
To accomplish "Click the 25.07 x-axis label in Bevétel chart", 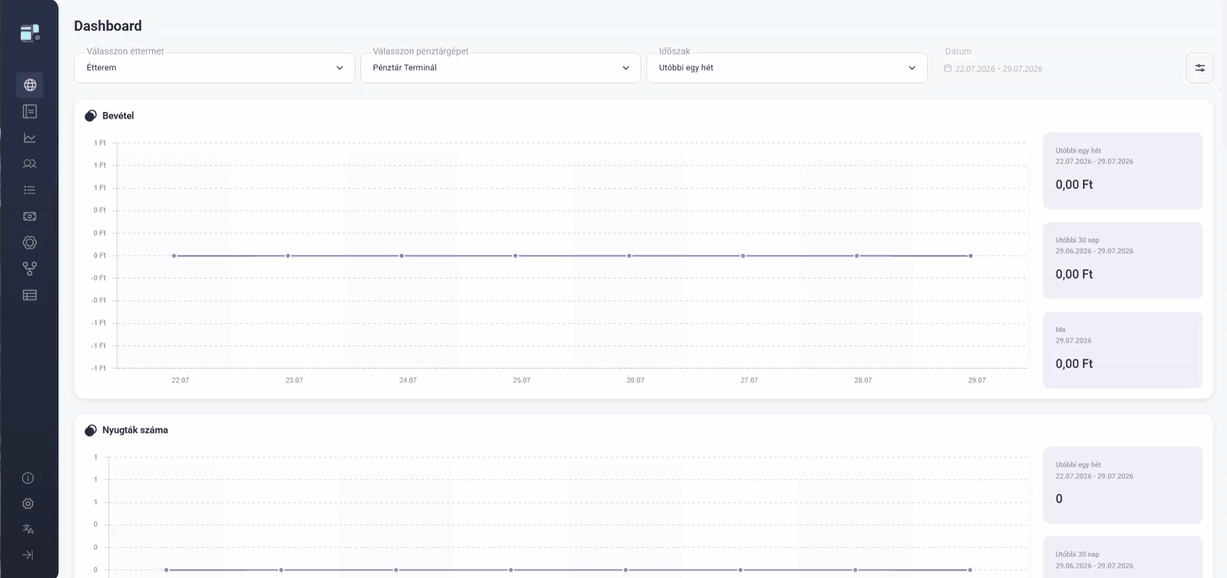I will (x=522, y=380).
